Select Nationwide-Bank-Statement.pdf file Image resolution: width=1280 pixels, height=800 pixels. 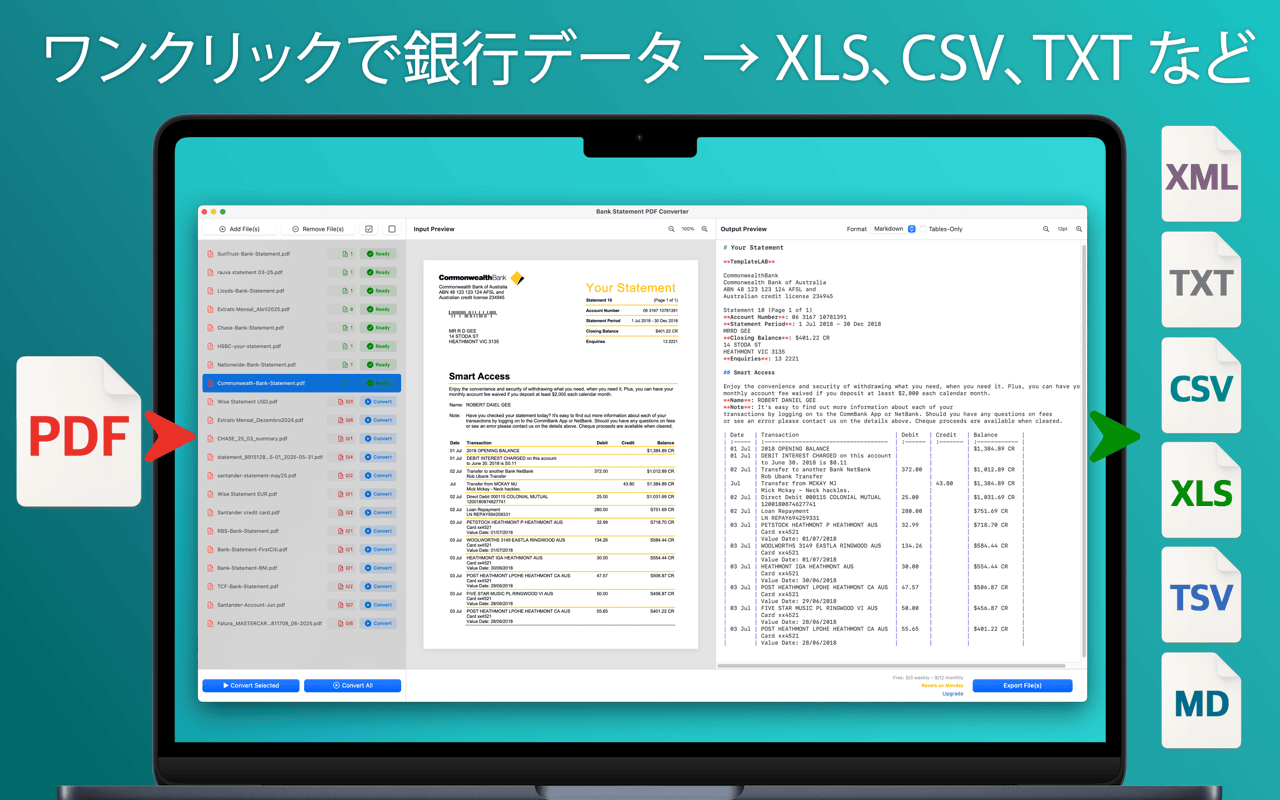pyautogui.click(x=302, y=365)
